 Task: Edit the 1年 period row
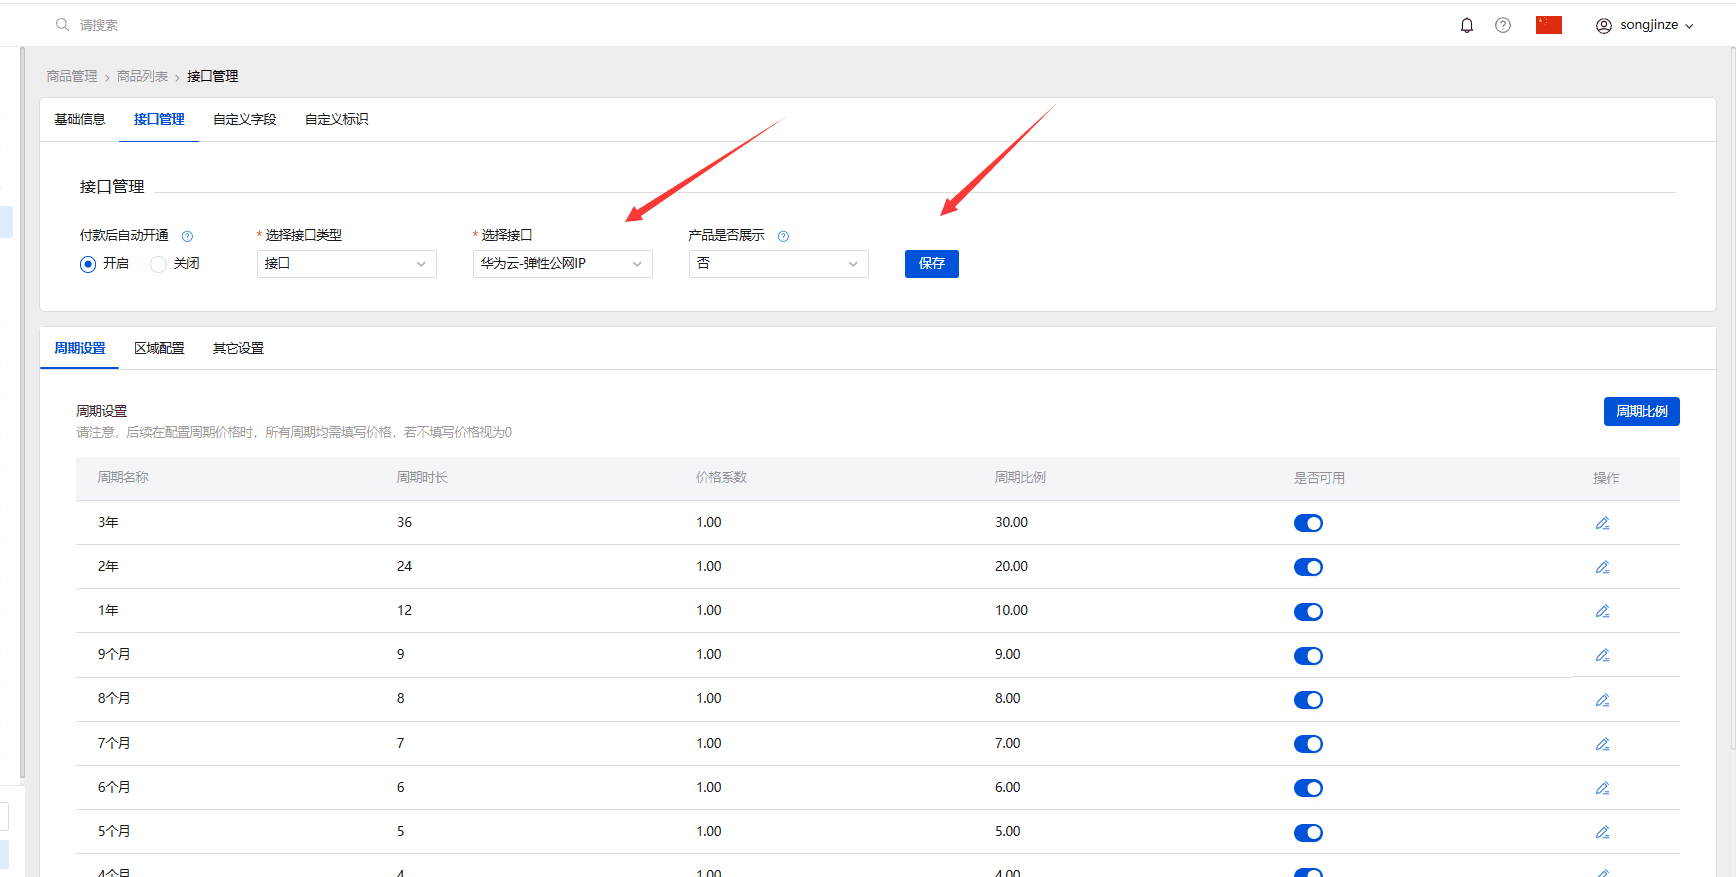coord(1602,611)
